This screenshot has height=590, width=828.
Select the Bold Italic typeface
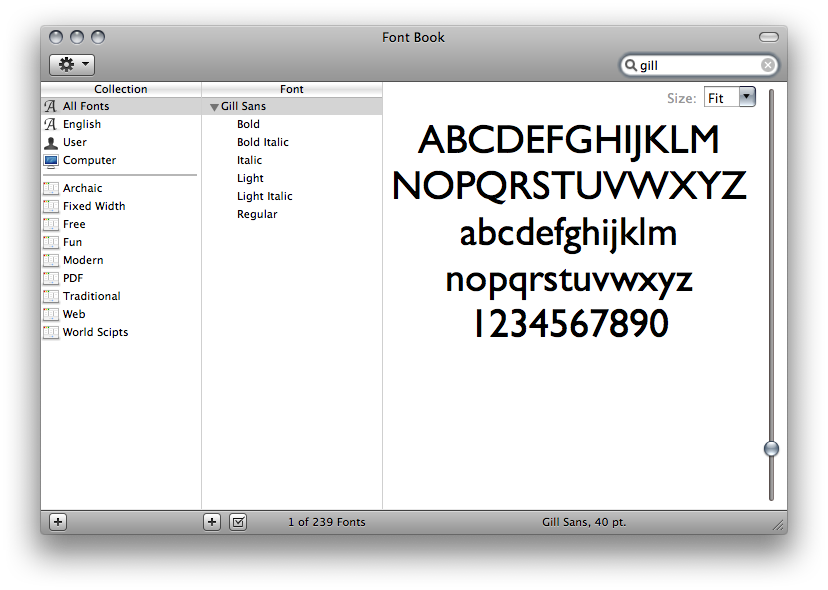262,142
